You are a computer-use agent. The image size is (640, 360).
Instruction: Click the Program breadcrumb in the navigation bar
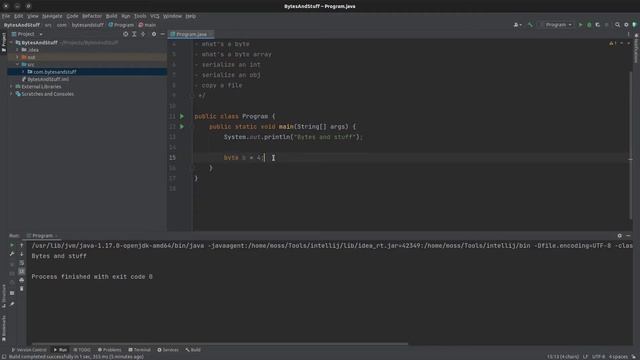pyautogui.click(x=121, y=25)
